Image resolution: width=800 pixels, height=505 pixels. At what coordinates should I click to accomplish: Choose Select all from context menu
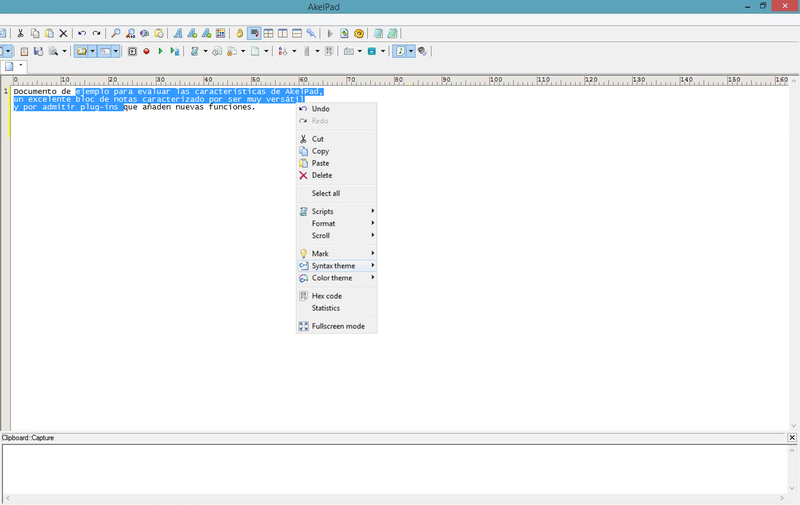[337, 193]
